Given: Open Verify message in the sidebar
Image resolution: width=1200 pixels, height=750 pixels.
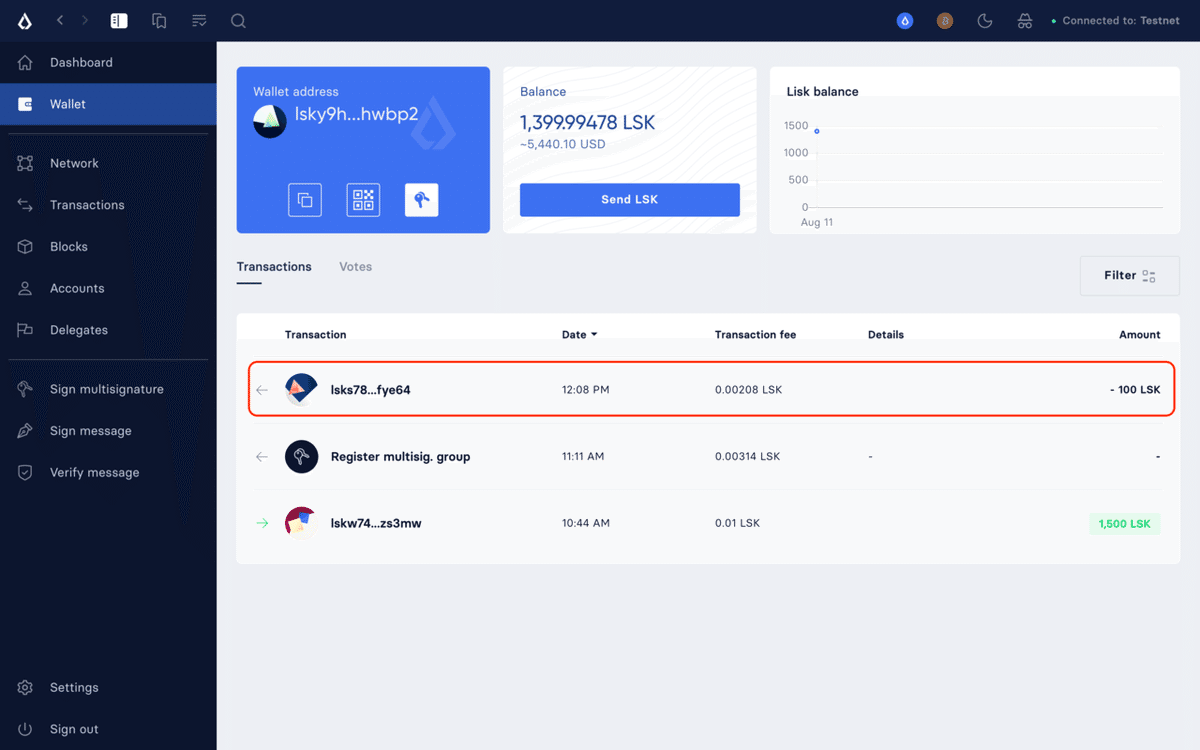Looking at the screenshot, I should (108, 472).
